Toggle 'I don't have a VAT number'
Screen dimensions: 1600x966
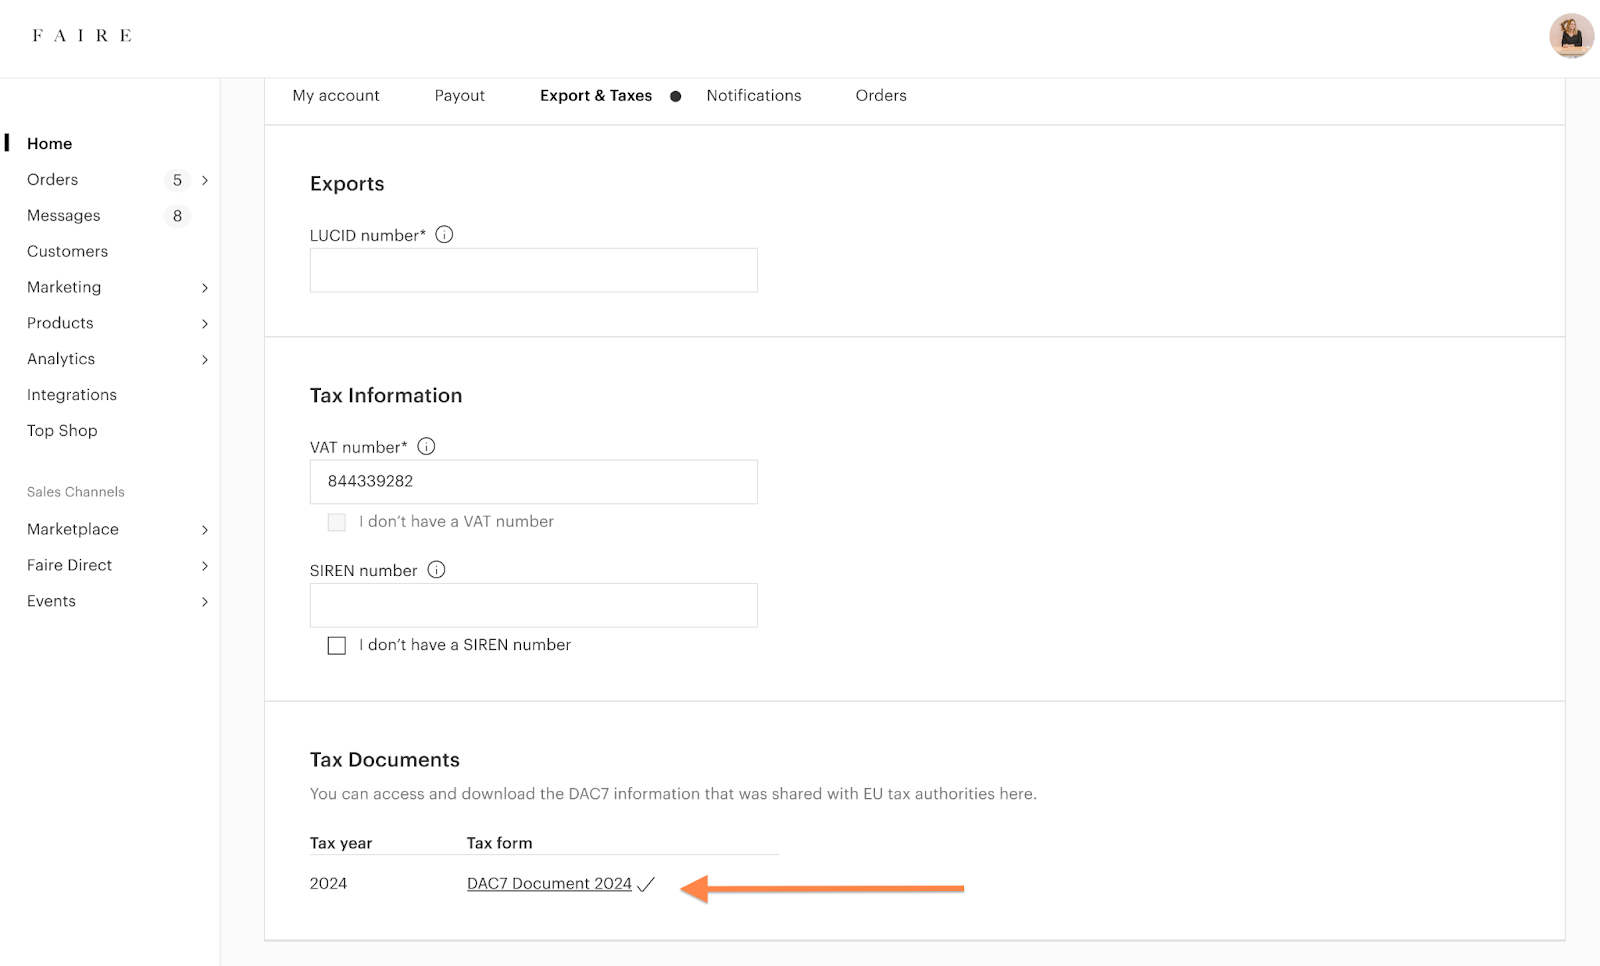pos(337,522)
